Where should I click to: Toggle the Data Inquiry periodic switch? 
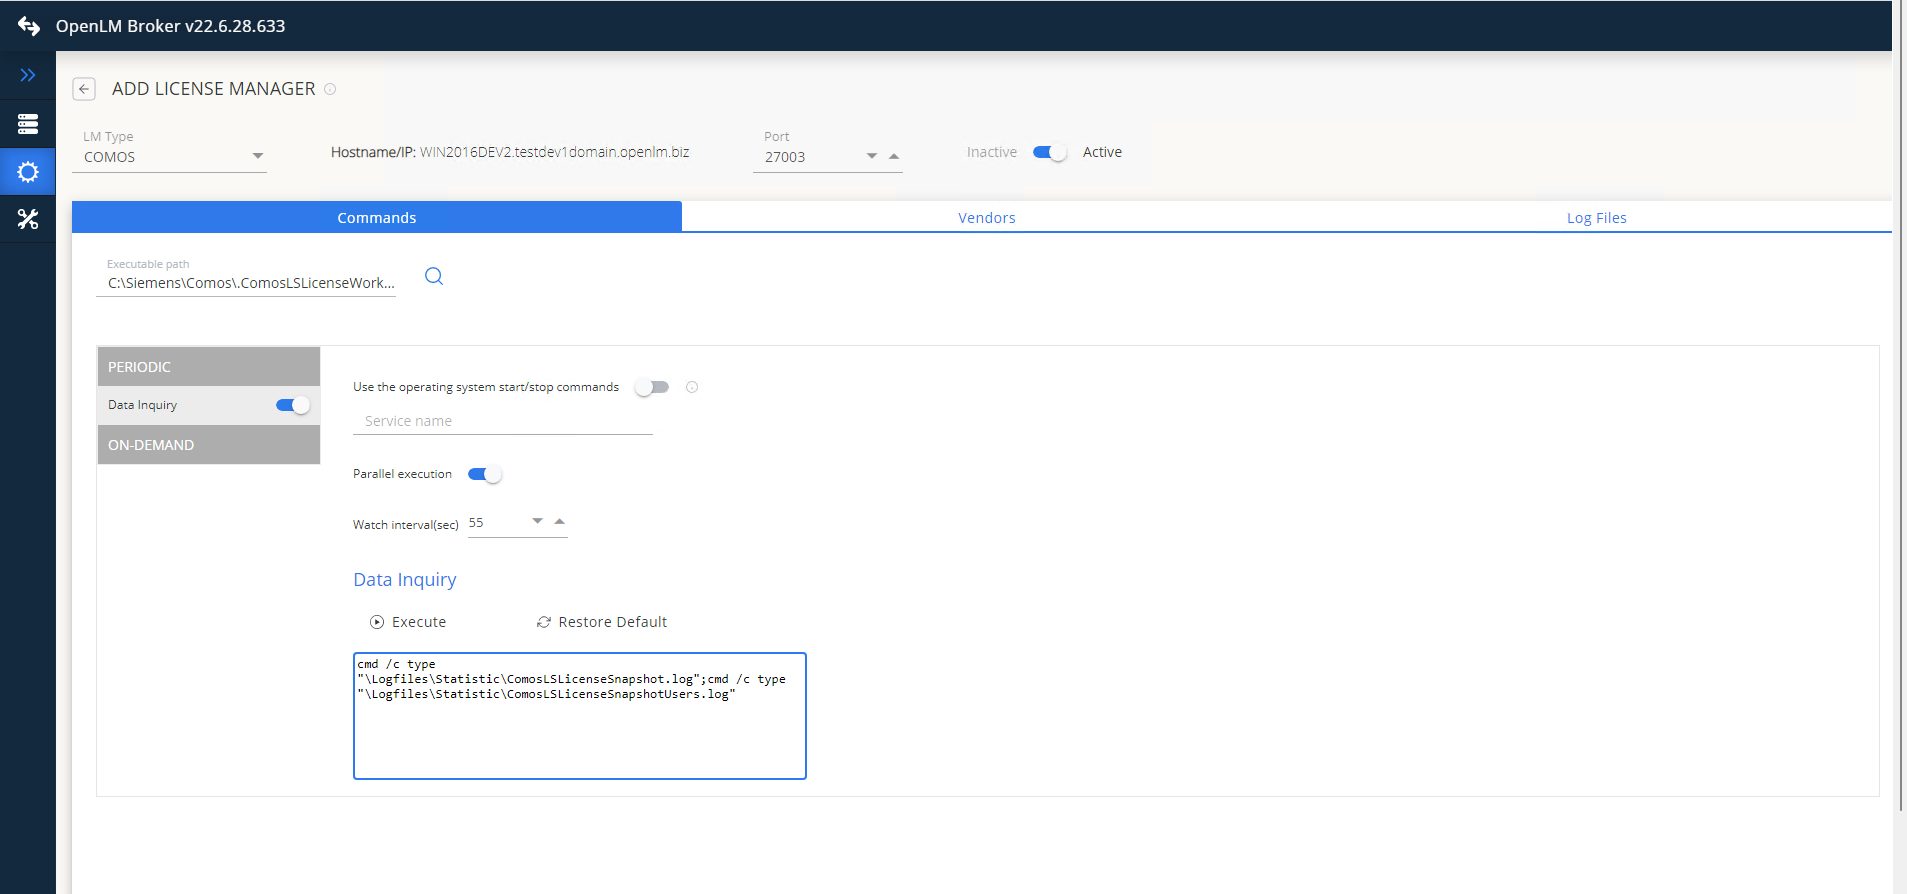pos(292,405)
